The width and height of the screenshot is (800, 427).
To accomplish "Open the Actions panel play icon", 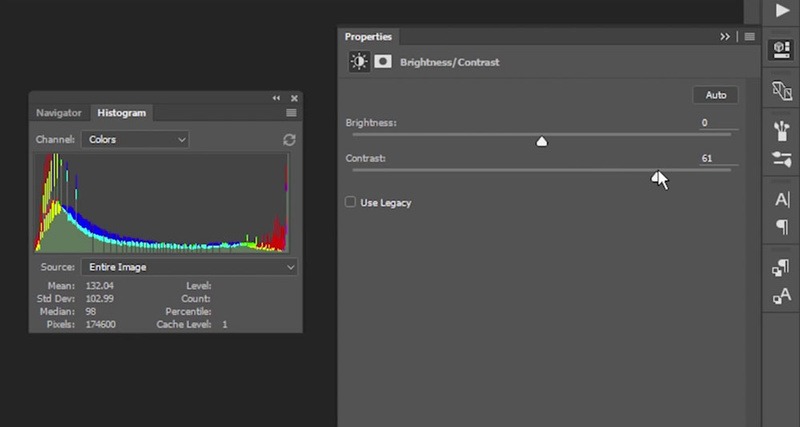I will tap(782, 11).
